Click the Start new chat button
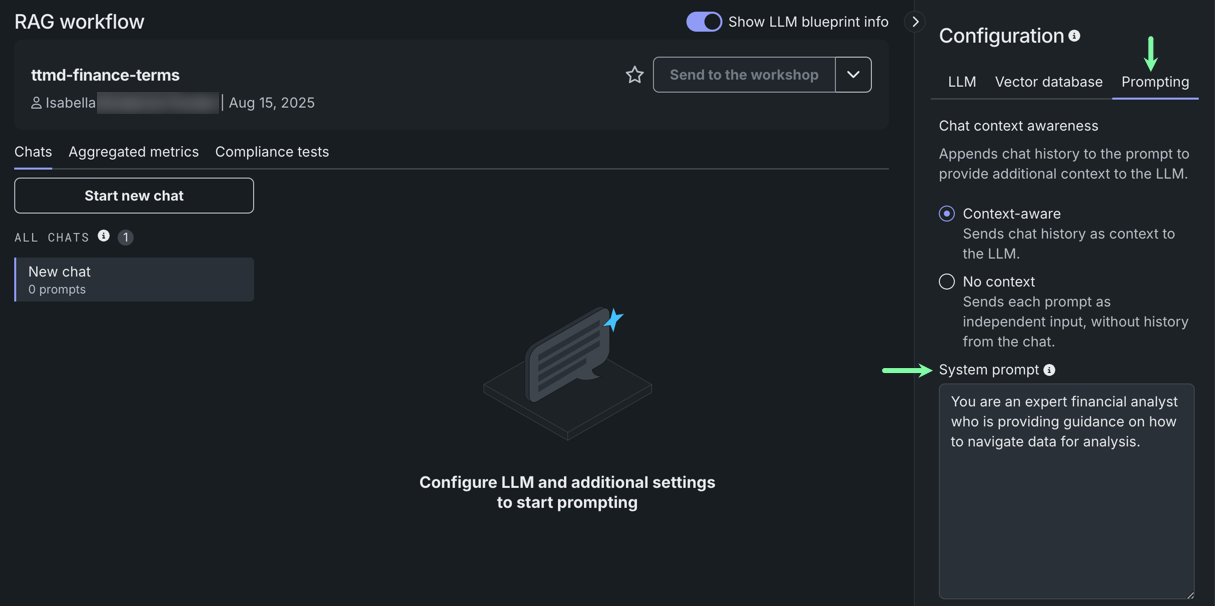Image resolution: width=1215 pixels, height=606 pixels. [x=134, y=196]
